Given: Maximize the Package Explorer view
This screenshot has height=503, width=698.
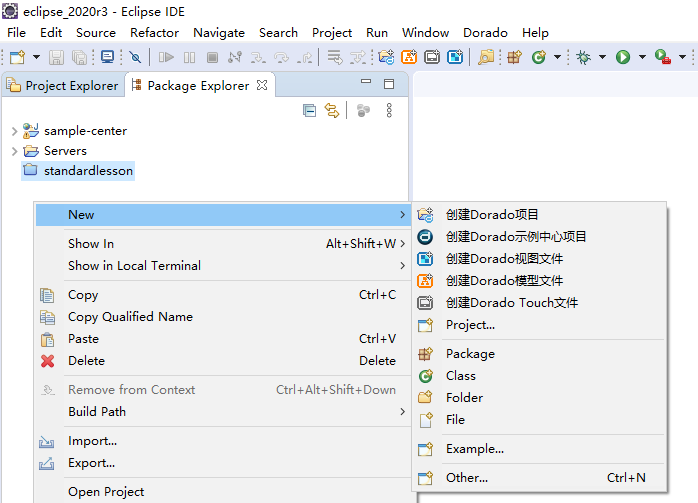Looking at the screenshot, I should pyautogui.click(x=389, y=84).
